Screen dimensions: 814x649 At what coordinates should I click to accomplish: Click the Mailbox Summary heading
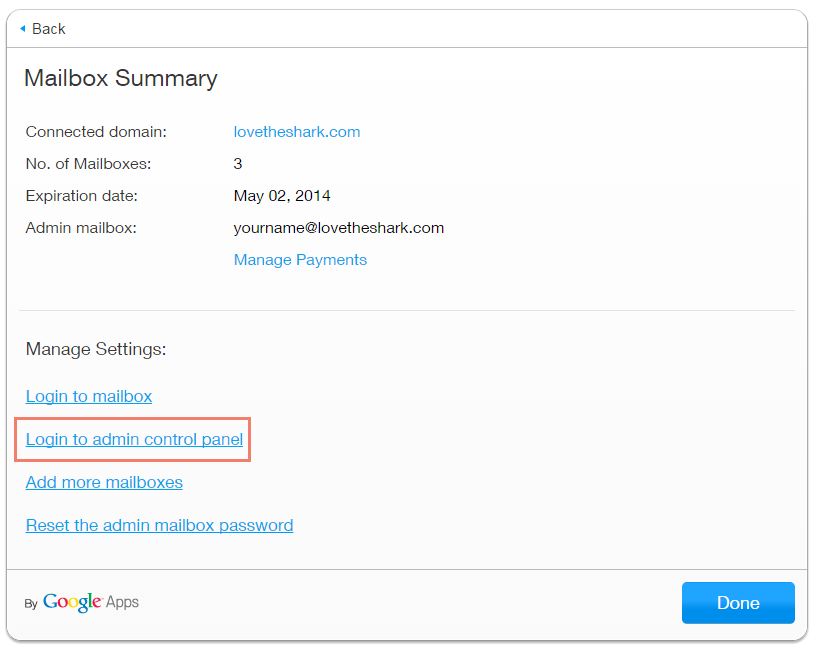click(120, 78)
